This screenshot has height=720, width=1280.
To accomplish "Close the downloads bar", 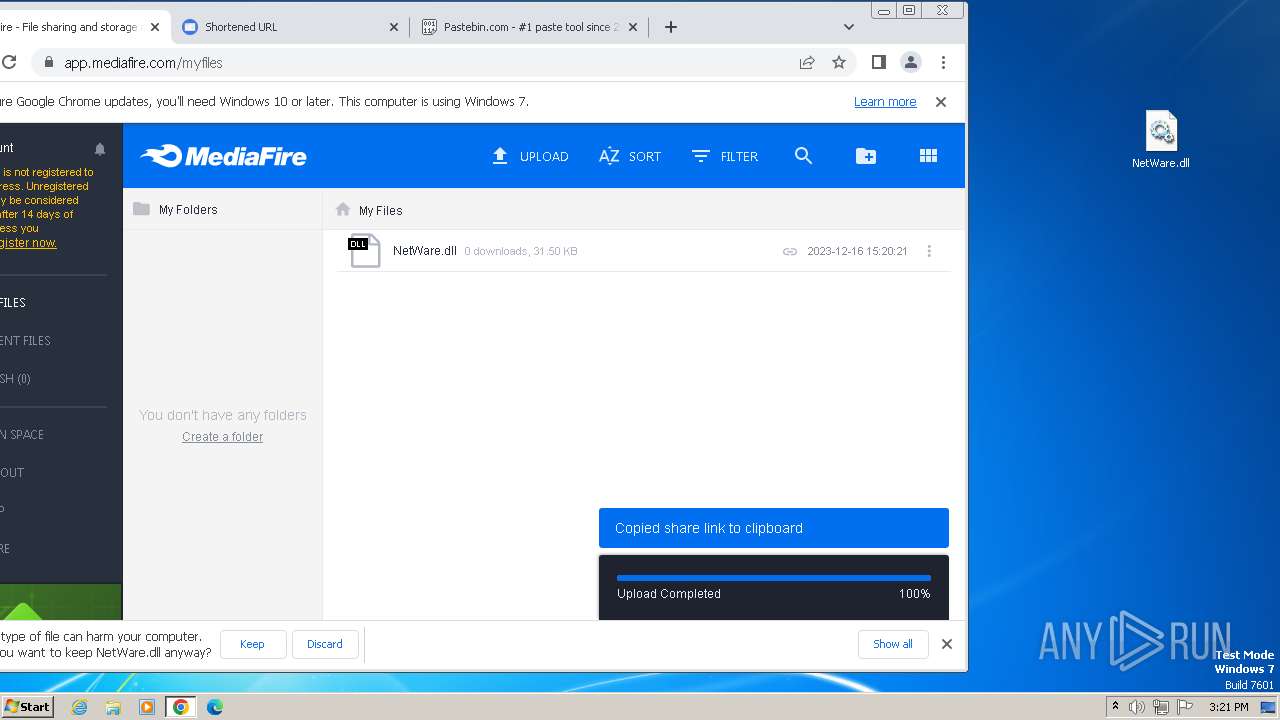I will (x=947, y=644).
